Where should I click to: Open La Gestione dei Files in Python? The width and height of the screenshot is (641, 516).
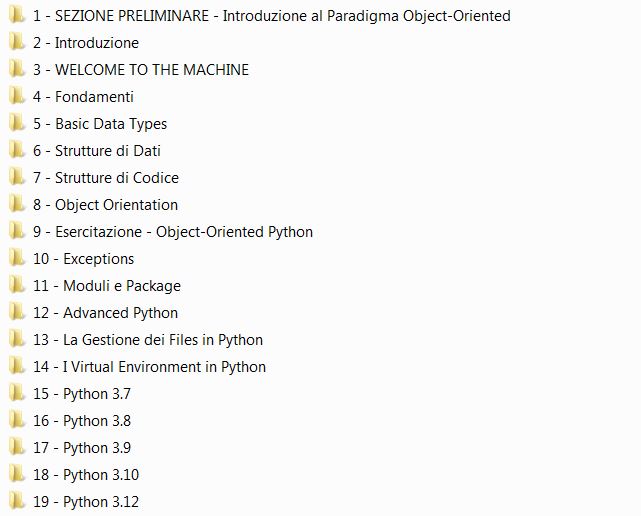[x=148, y=340]
